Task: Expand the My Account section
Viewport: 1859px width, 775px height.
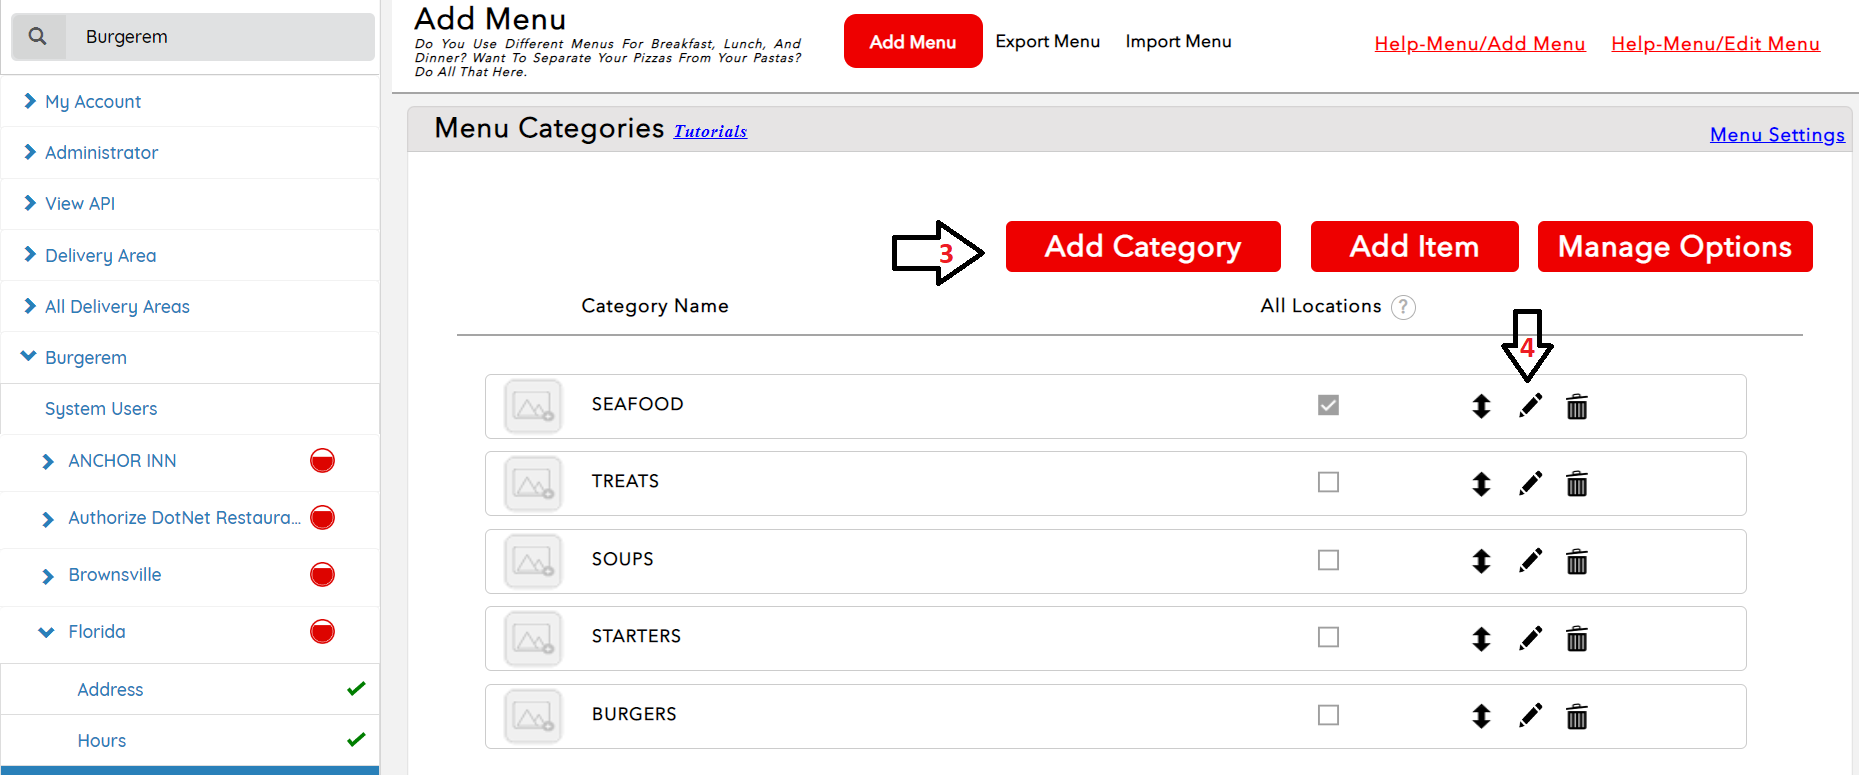Action: pos(92,102)
